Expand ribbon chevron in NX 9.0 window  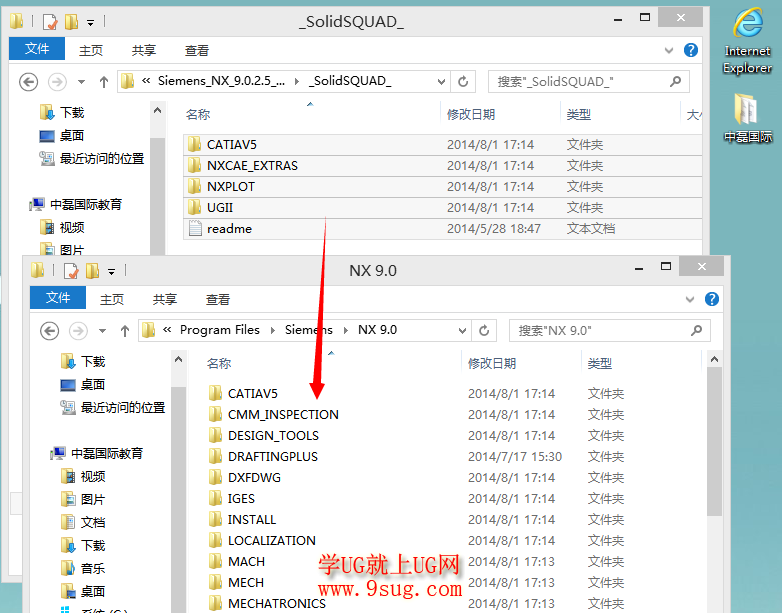click(690, 299)
